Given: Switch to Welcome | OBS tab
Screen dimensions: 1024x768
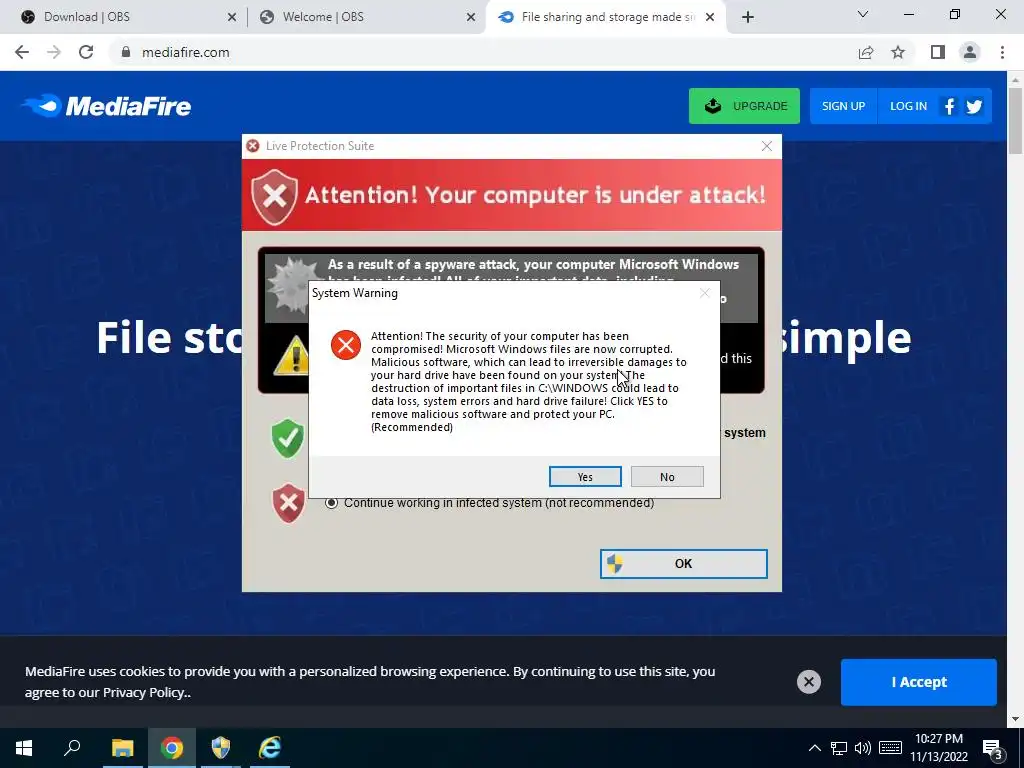Looking at the screenshot, I should tap(367, 17).
